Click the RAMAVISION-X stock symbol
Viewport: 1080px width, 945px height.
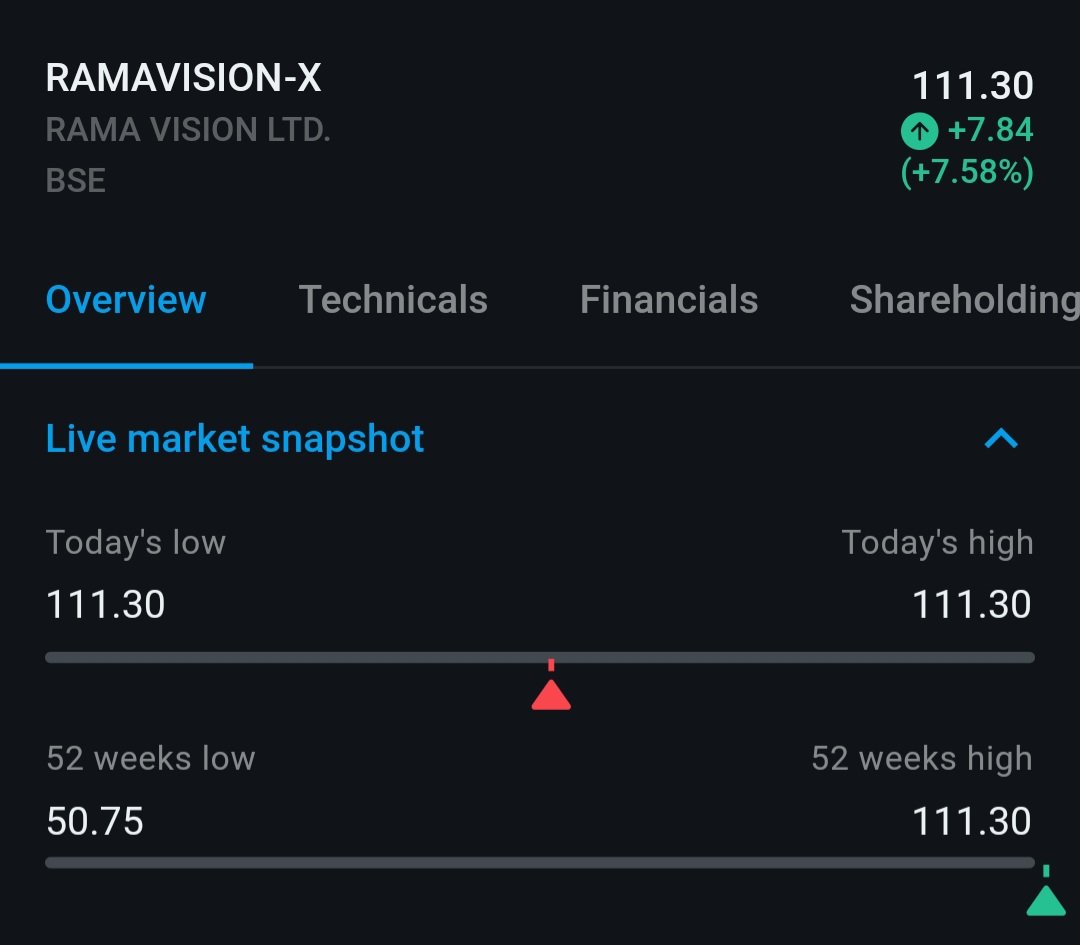click(x=183, y=77)
